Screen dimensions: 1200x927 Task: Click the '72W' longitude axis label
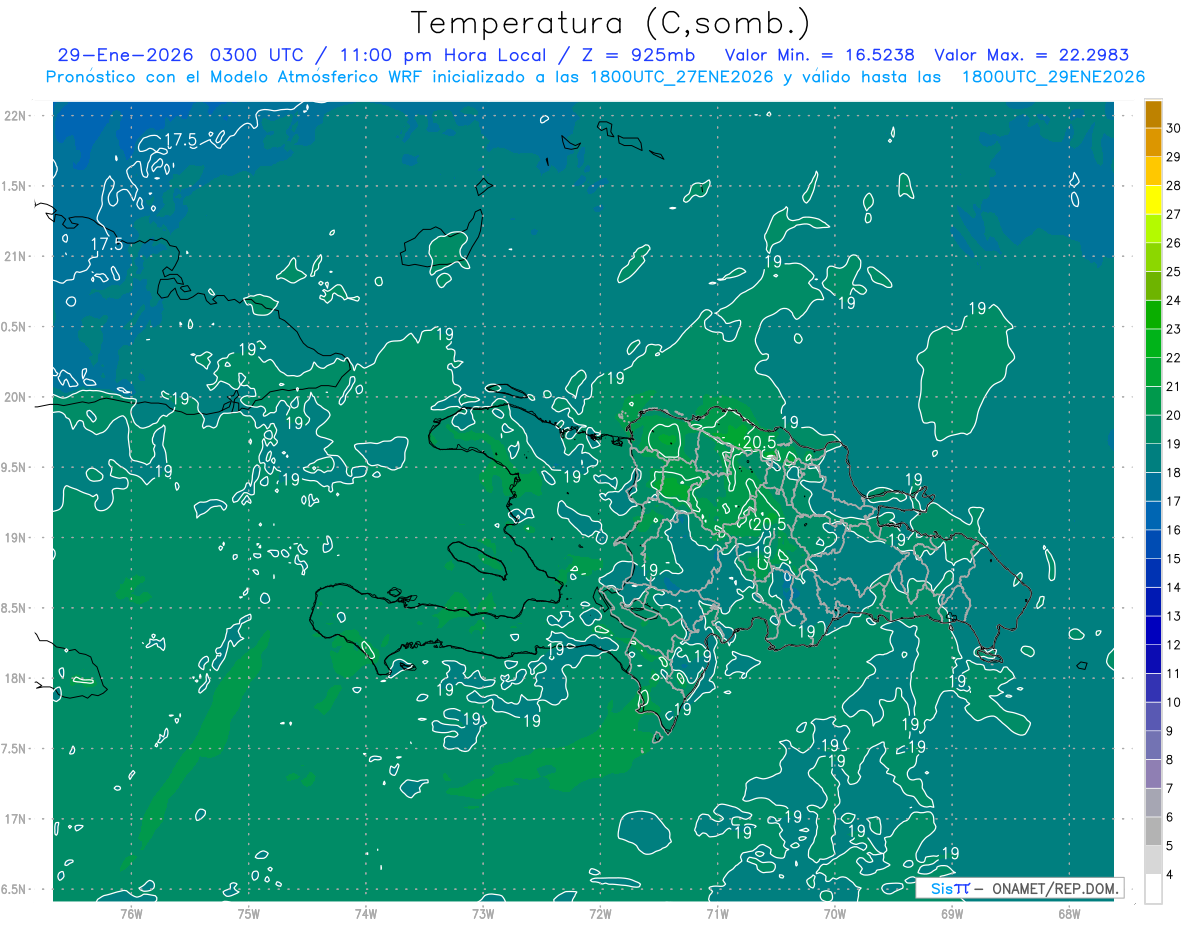600,913
